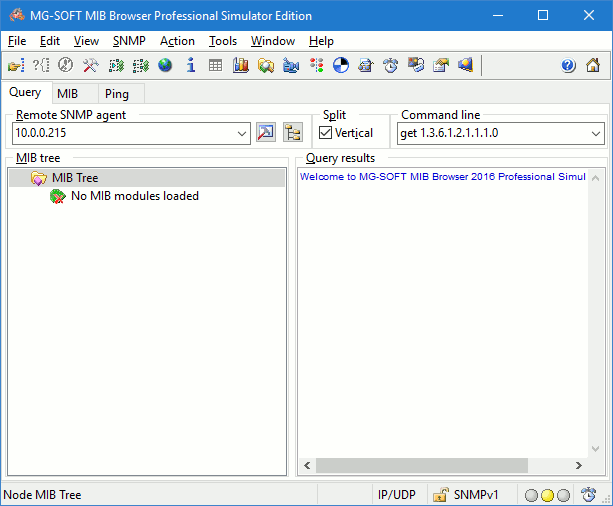Image resolution: width=613 pixels, height=506 pixels.
Task: Select the MIB Tree root node
Action: coord(74,178)
